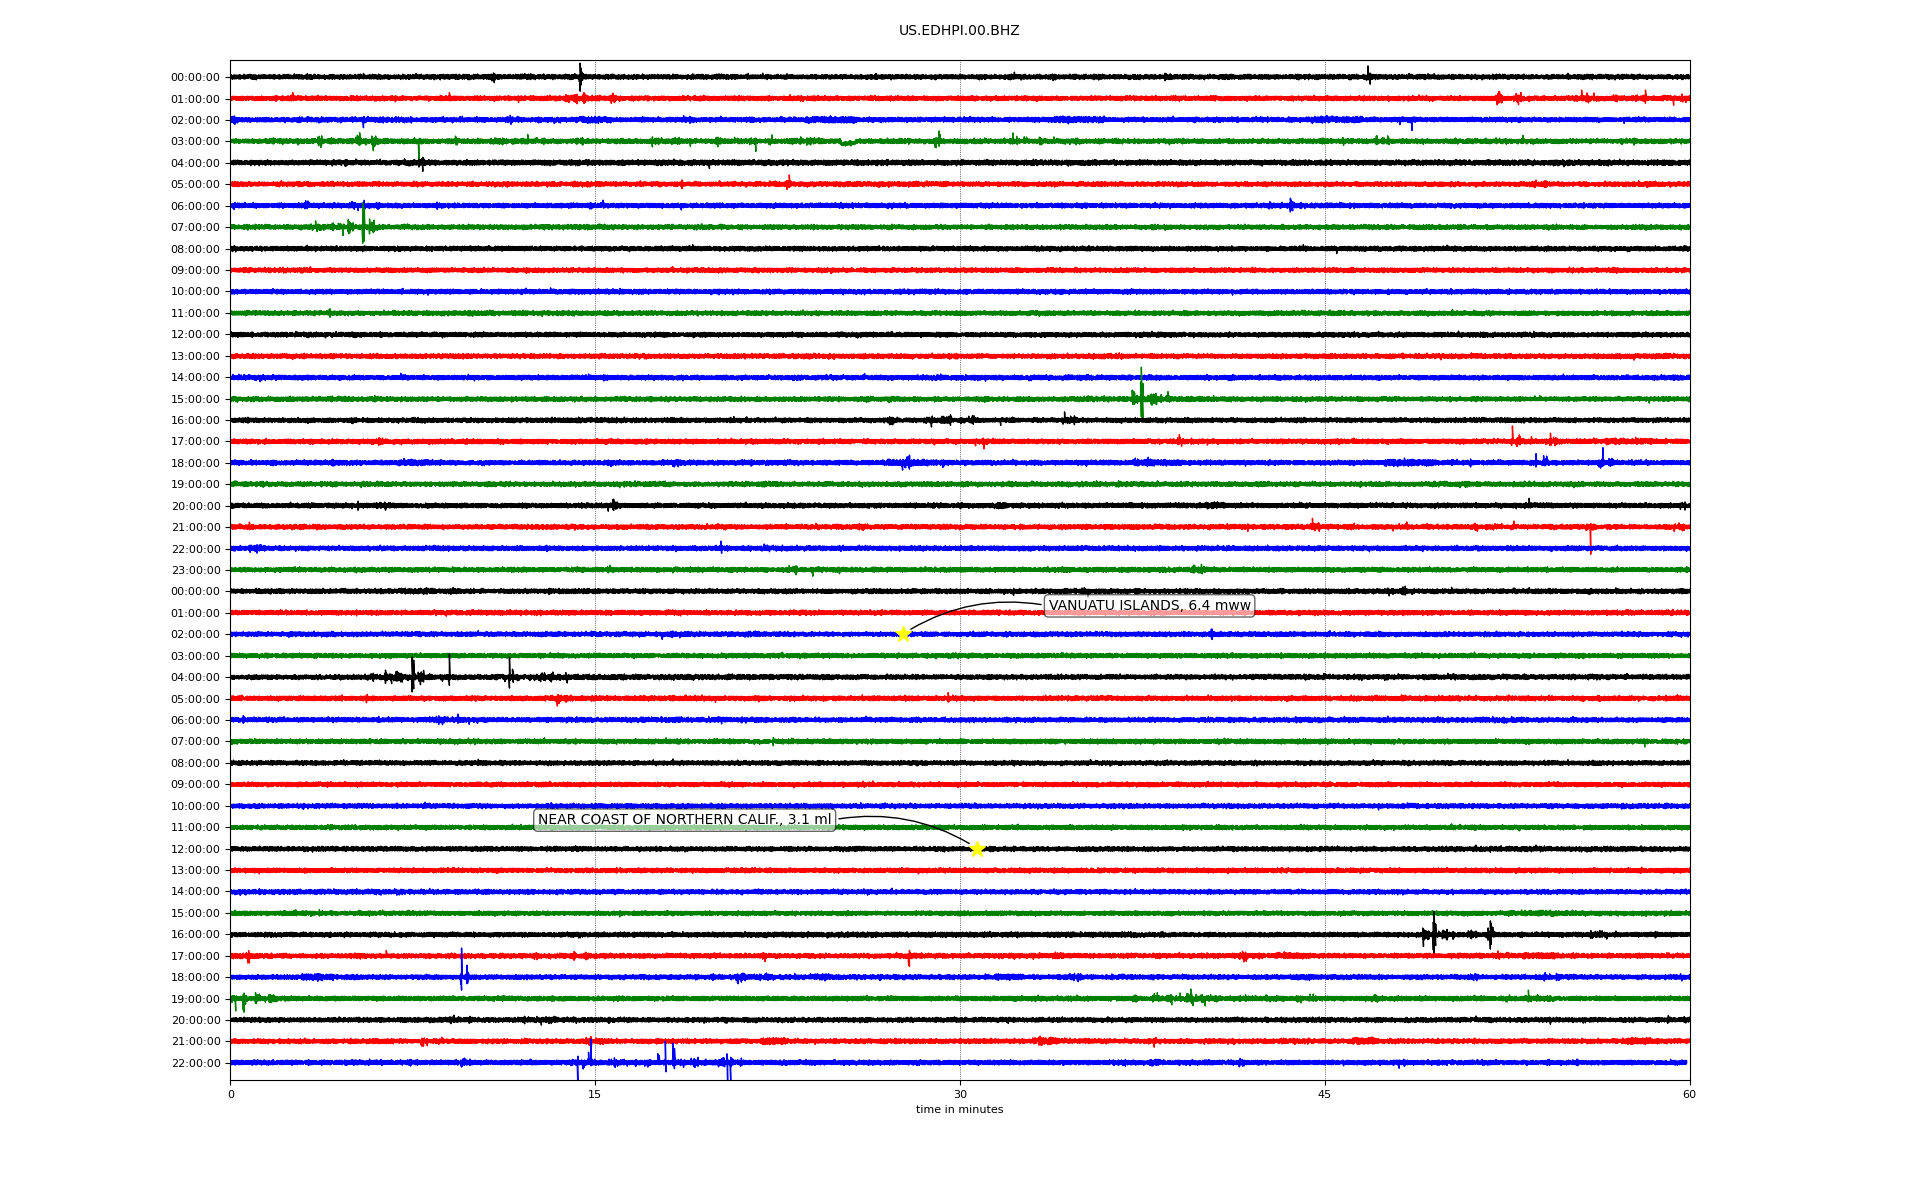Click the 15 tick on the x-axis

(595, 1094)
